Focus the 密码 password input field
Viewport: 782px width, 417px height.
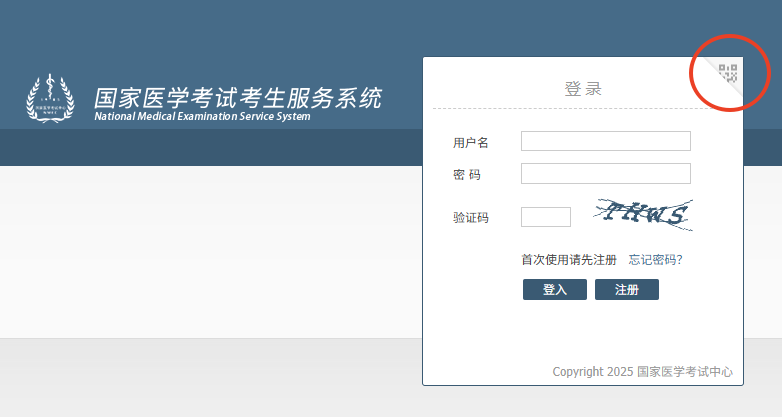click(x=605, y=174)
